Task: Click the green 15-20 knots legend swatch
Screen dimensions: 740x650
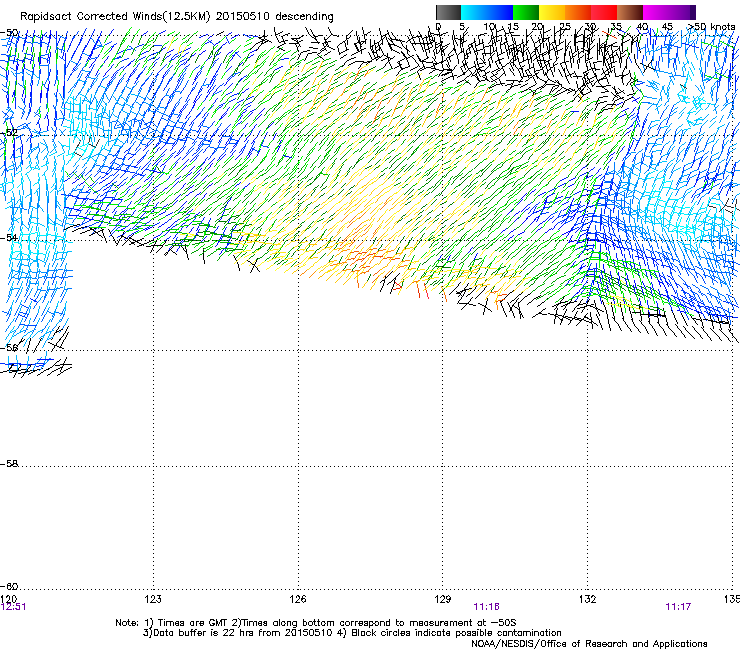Action: [x=526, y=12]
